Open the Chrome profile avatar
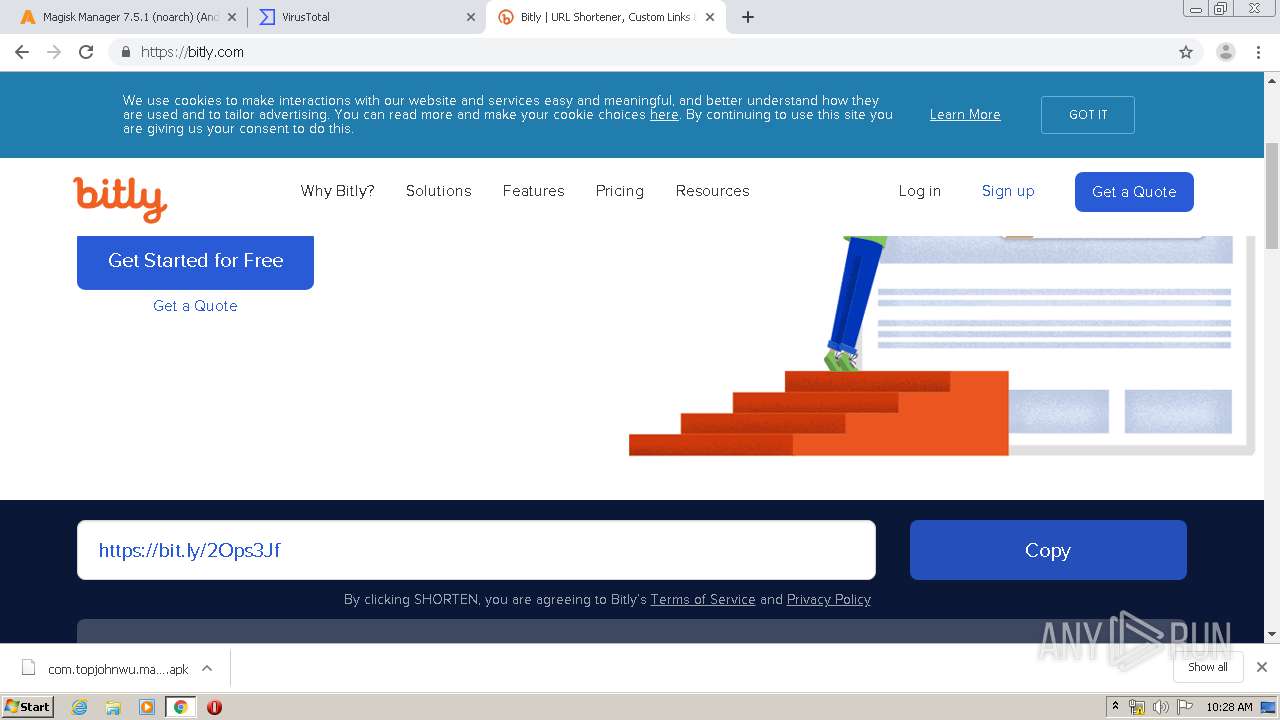The width and height of the screenshot is (1280, 720). pyautogui.click(x=1225, y=52)
